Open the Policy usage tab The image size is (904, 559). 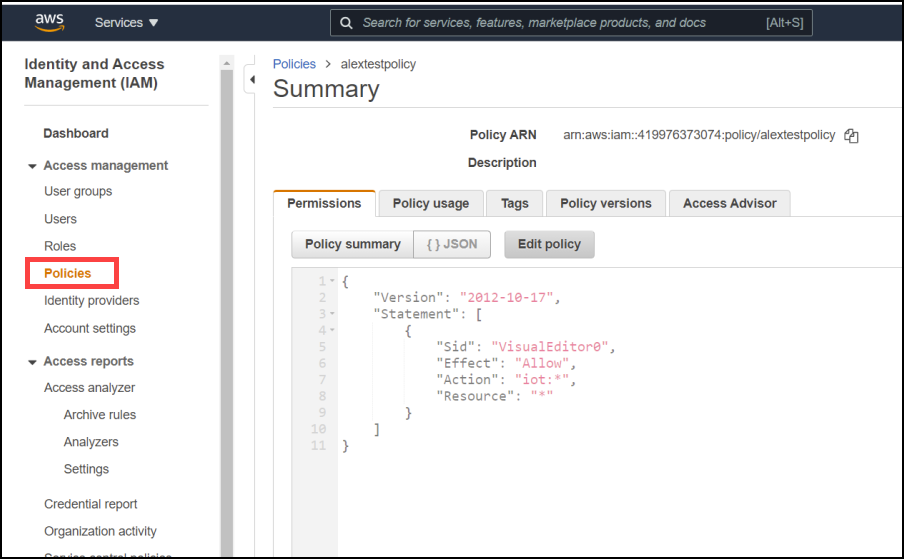[431, 203]
